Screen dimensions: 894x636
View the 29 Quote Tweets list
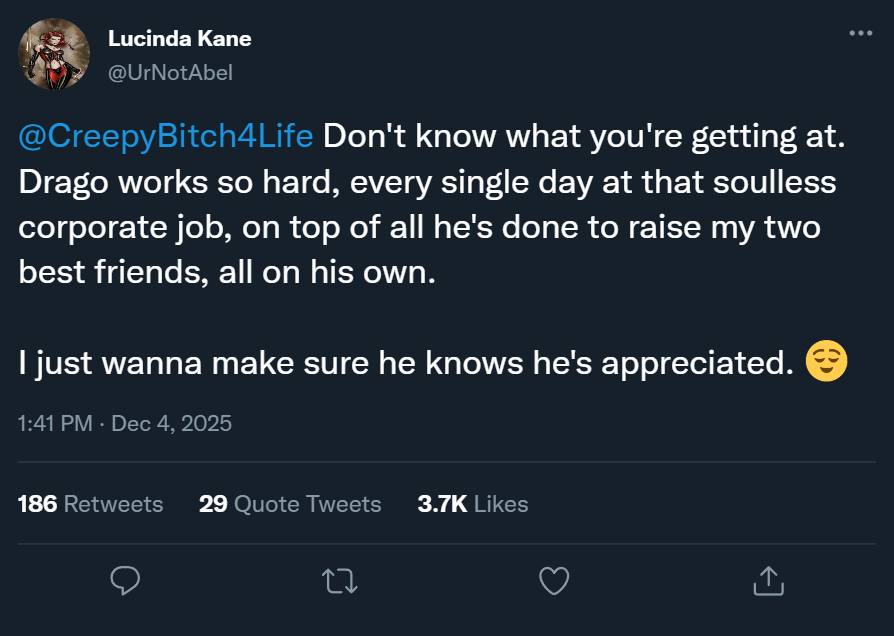(290, 503)
